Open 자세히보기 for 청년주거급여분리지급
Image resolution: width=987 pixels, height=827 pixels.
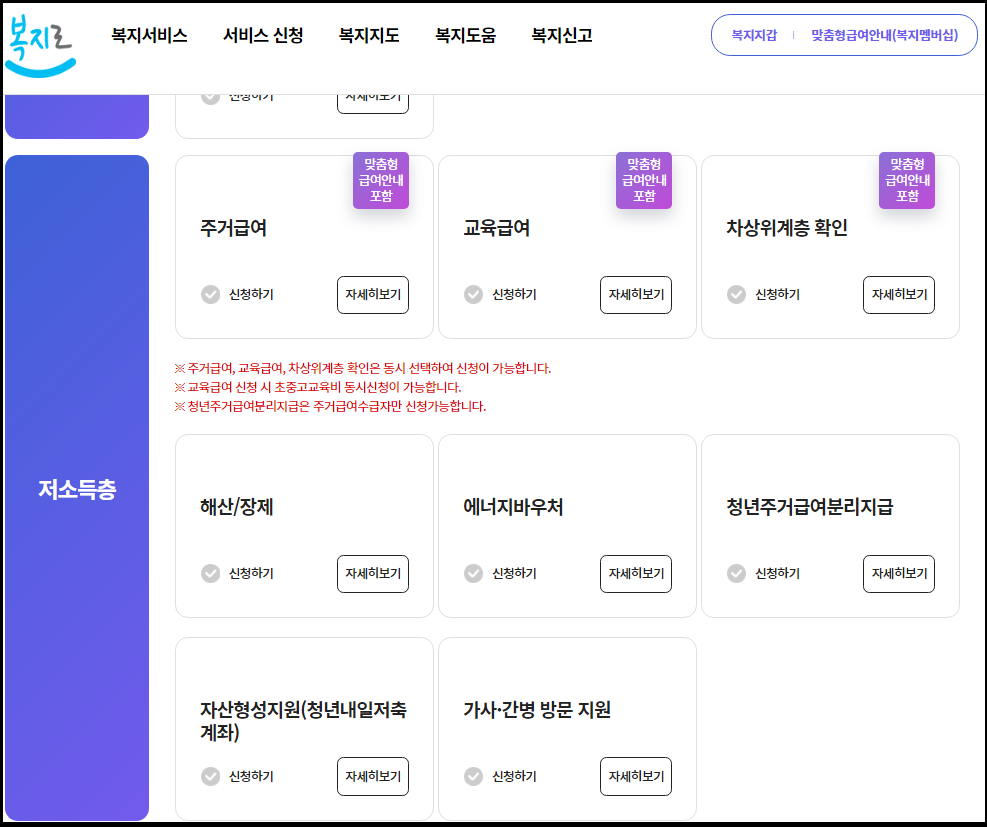898,574
